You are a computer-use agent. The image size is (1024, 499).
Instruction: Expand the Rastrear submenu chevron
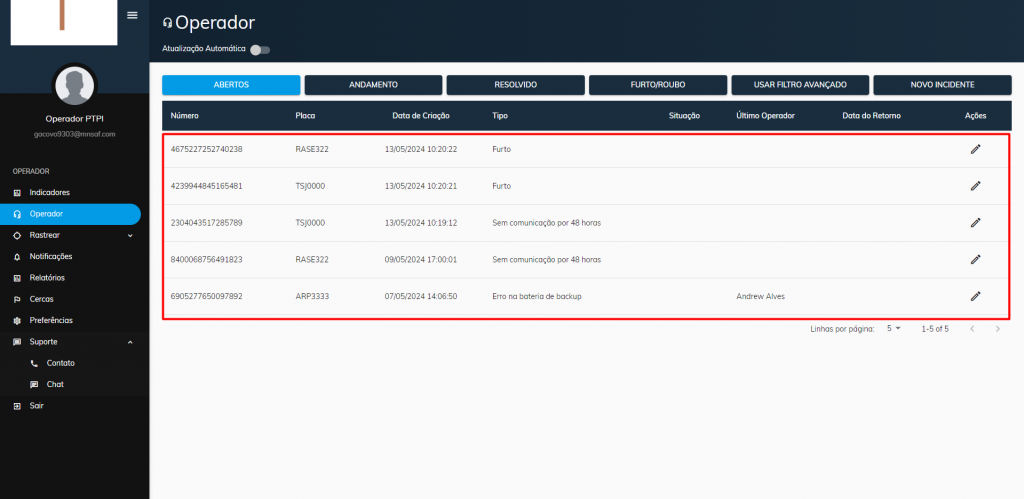tap(130, 235)
